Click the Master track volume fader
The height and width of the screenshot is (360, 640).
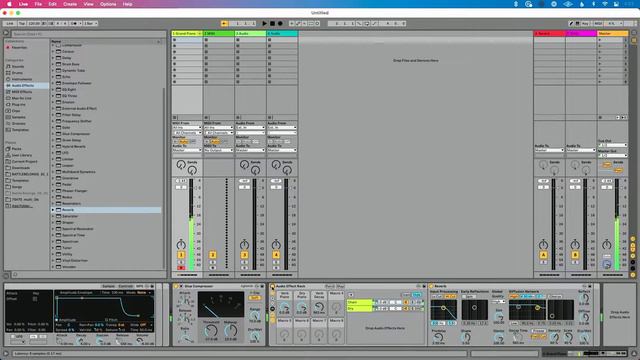[617, 224]
